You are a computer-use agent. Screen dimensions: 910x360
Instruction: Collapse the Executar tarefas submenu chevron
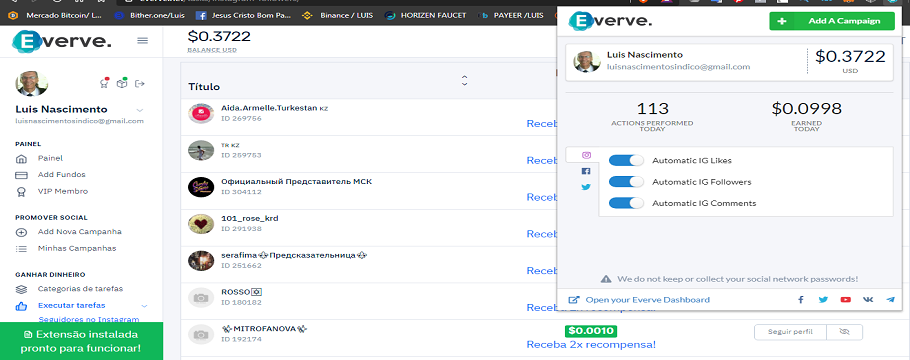pyautogui.click(x=145, y=306)
